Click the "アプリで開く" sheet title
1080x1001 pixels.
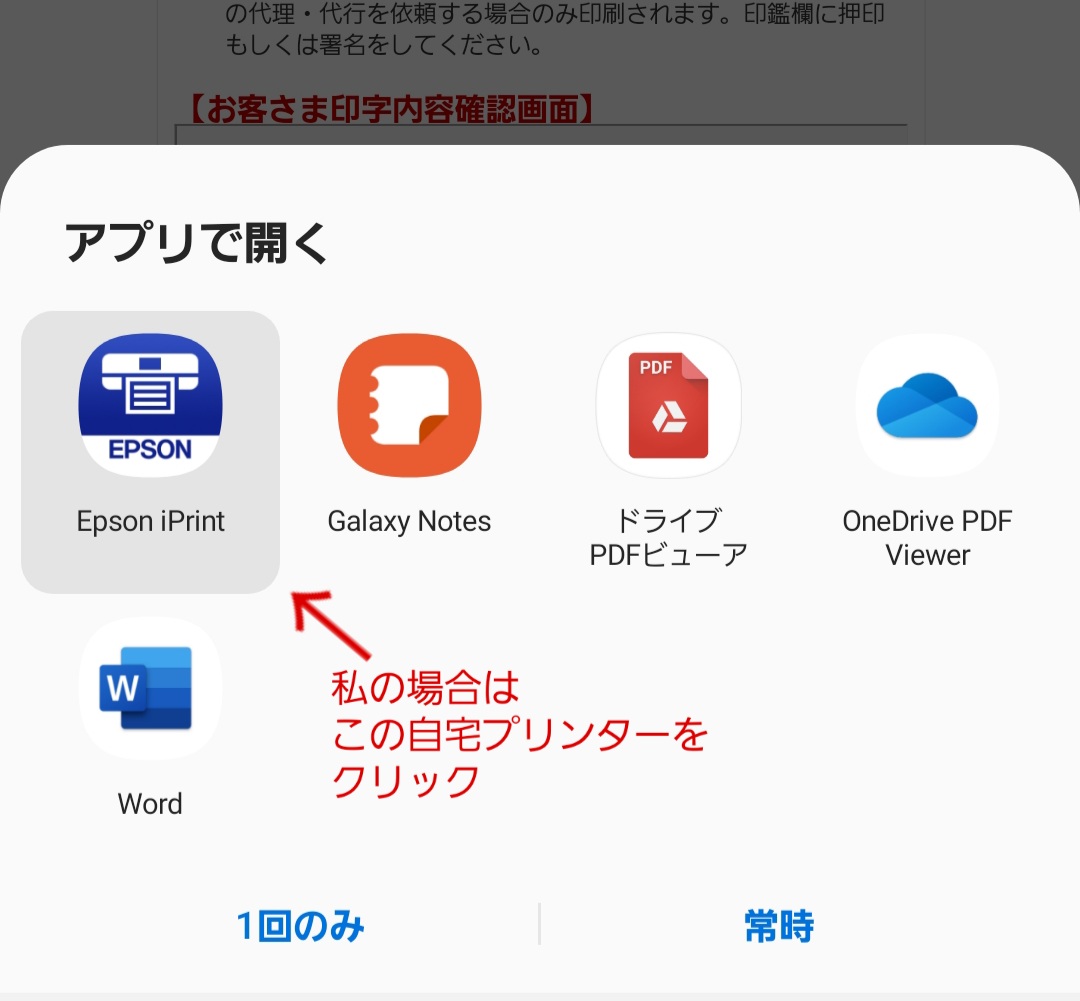[x=197, y=243]
